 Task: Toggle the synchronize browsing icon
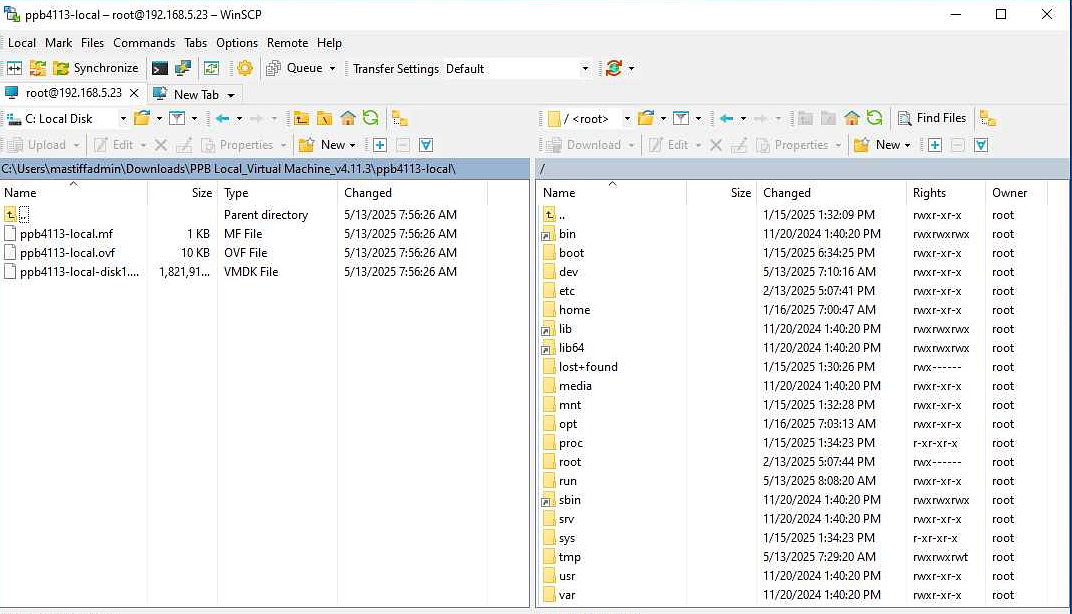tap(211, 68)
